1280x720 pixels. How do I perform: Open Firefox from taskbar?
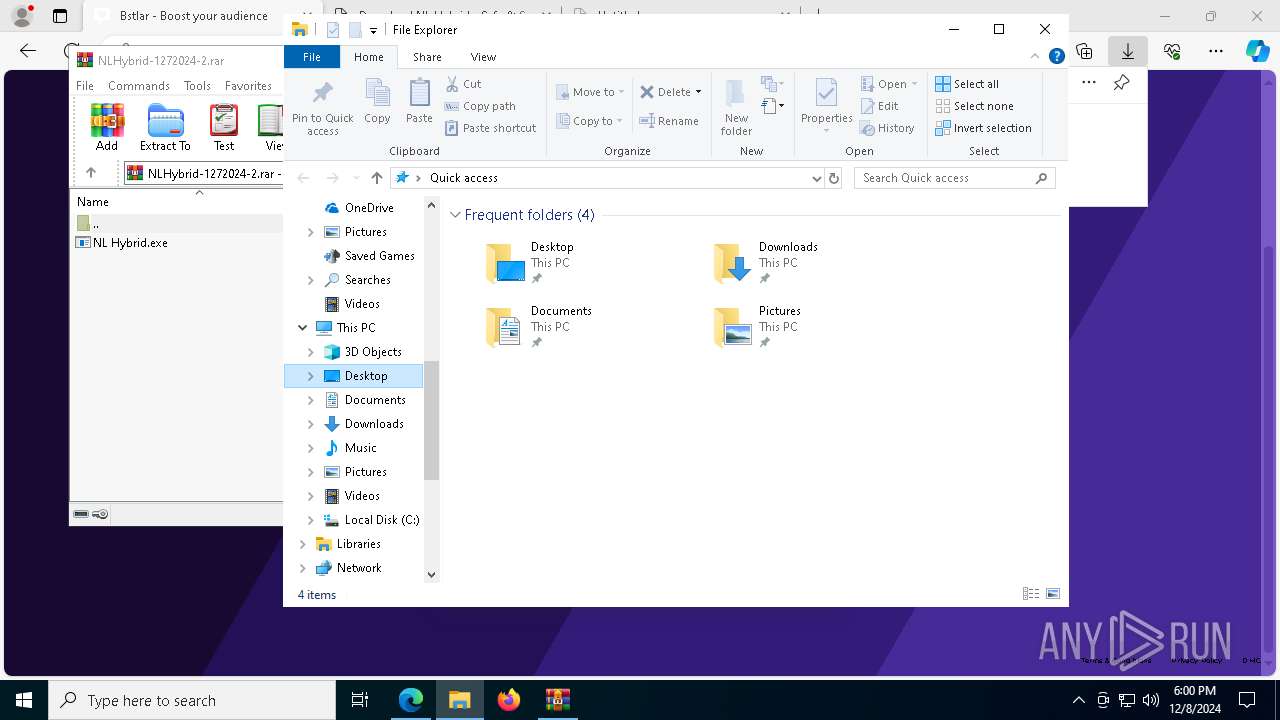[509, 700]
